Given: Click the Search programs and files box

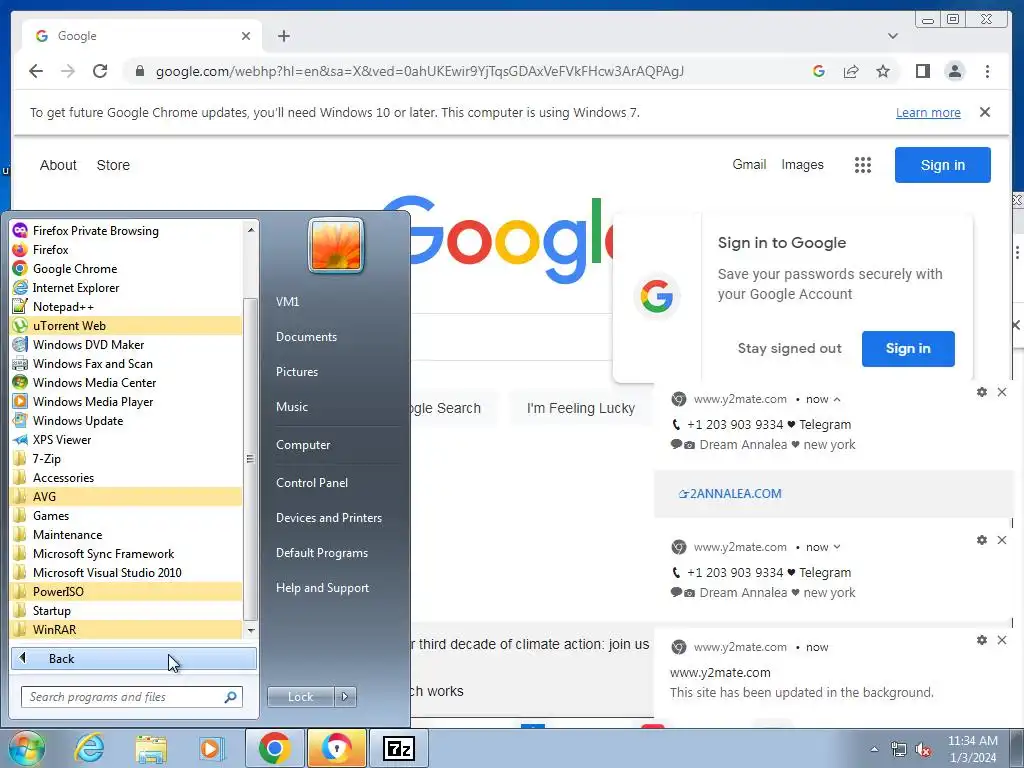Looking at the screenshot, I should (132, 697).
